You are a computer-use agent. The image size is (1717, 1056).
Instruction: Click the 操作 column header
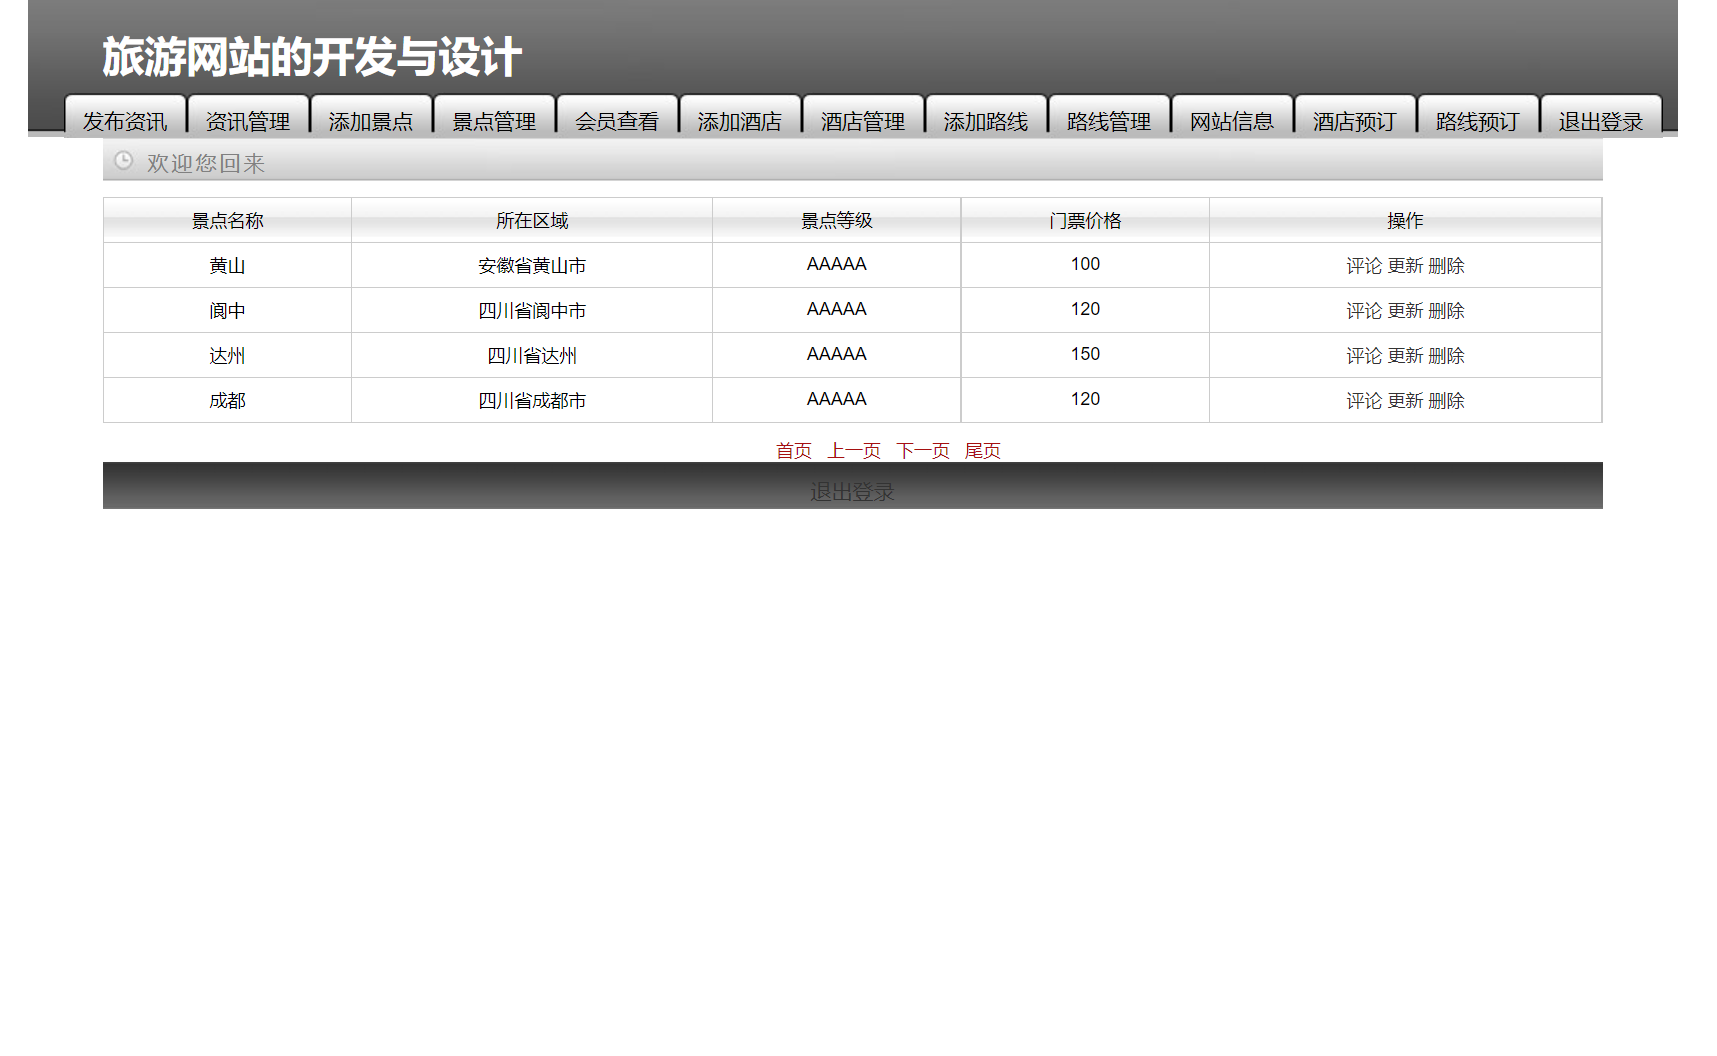pyautogui.click(x=1405, y=221)
